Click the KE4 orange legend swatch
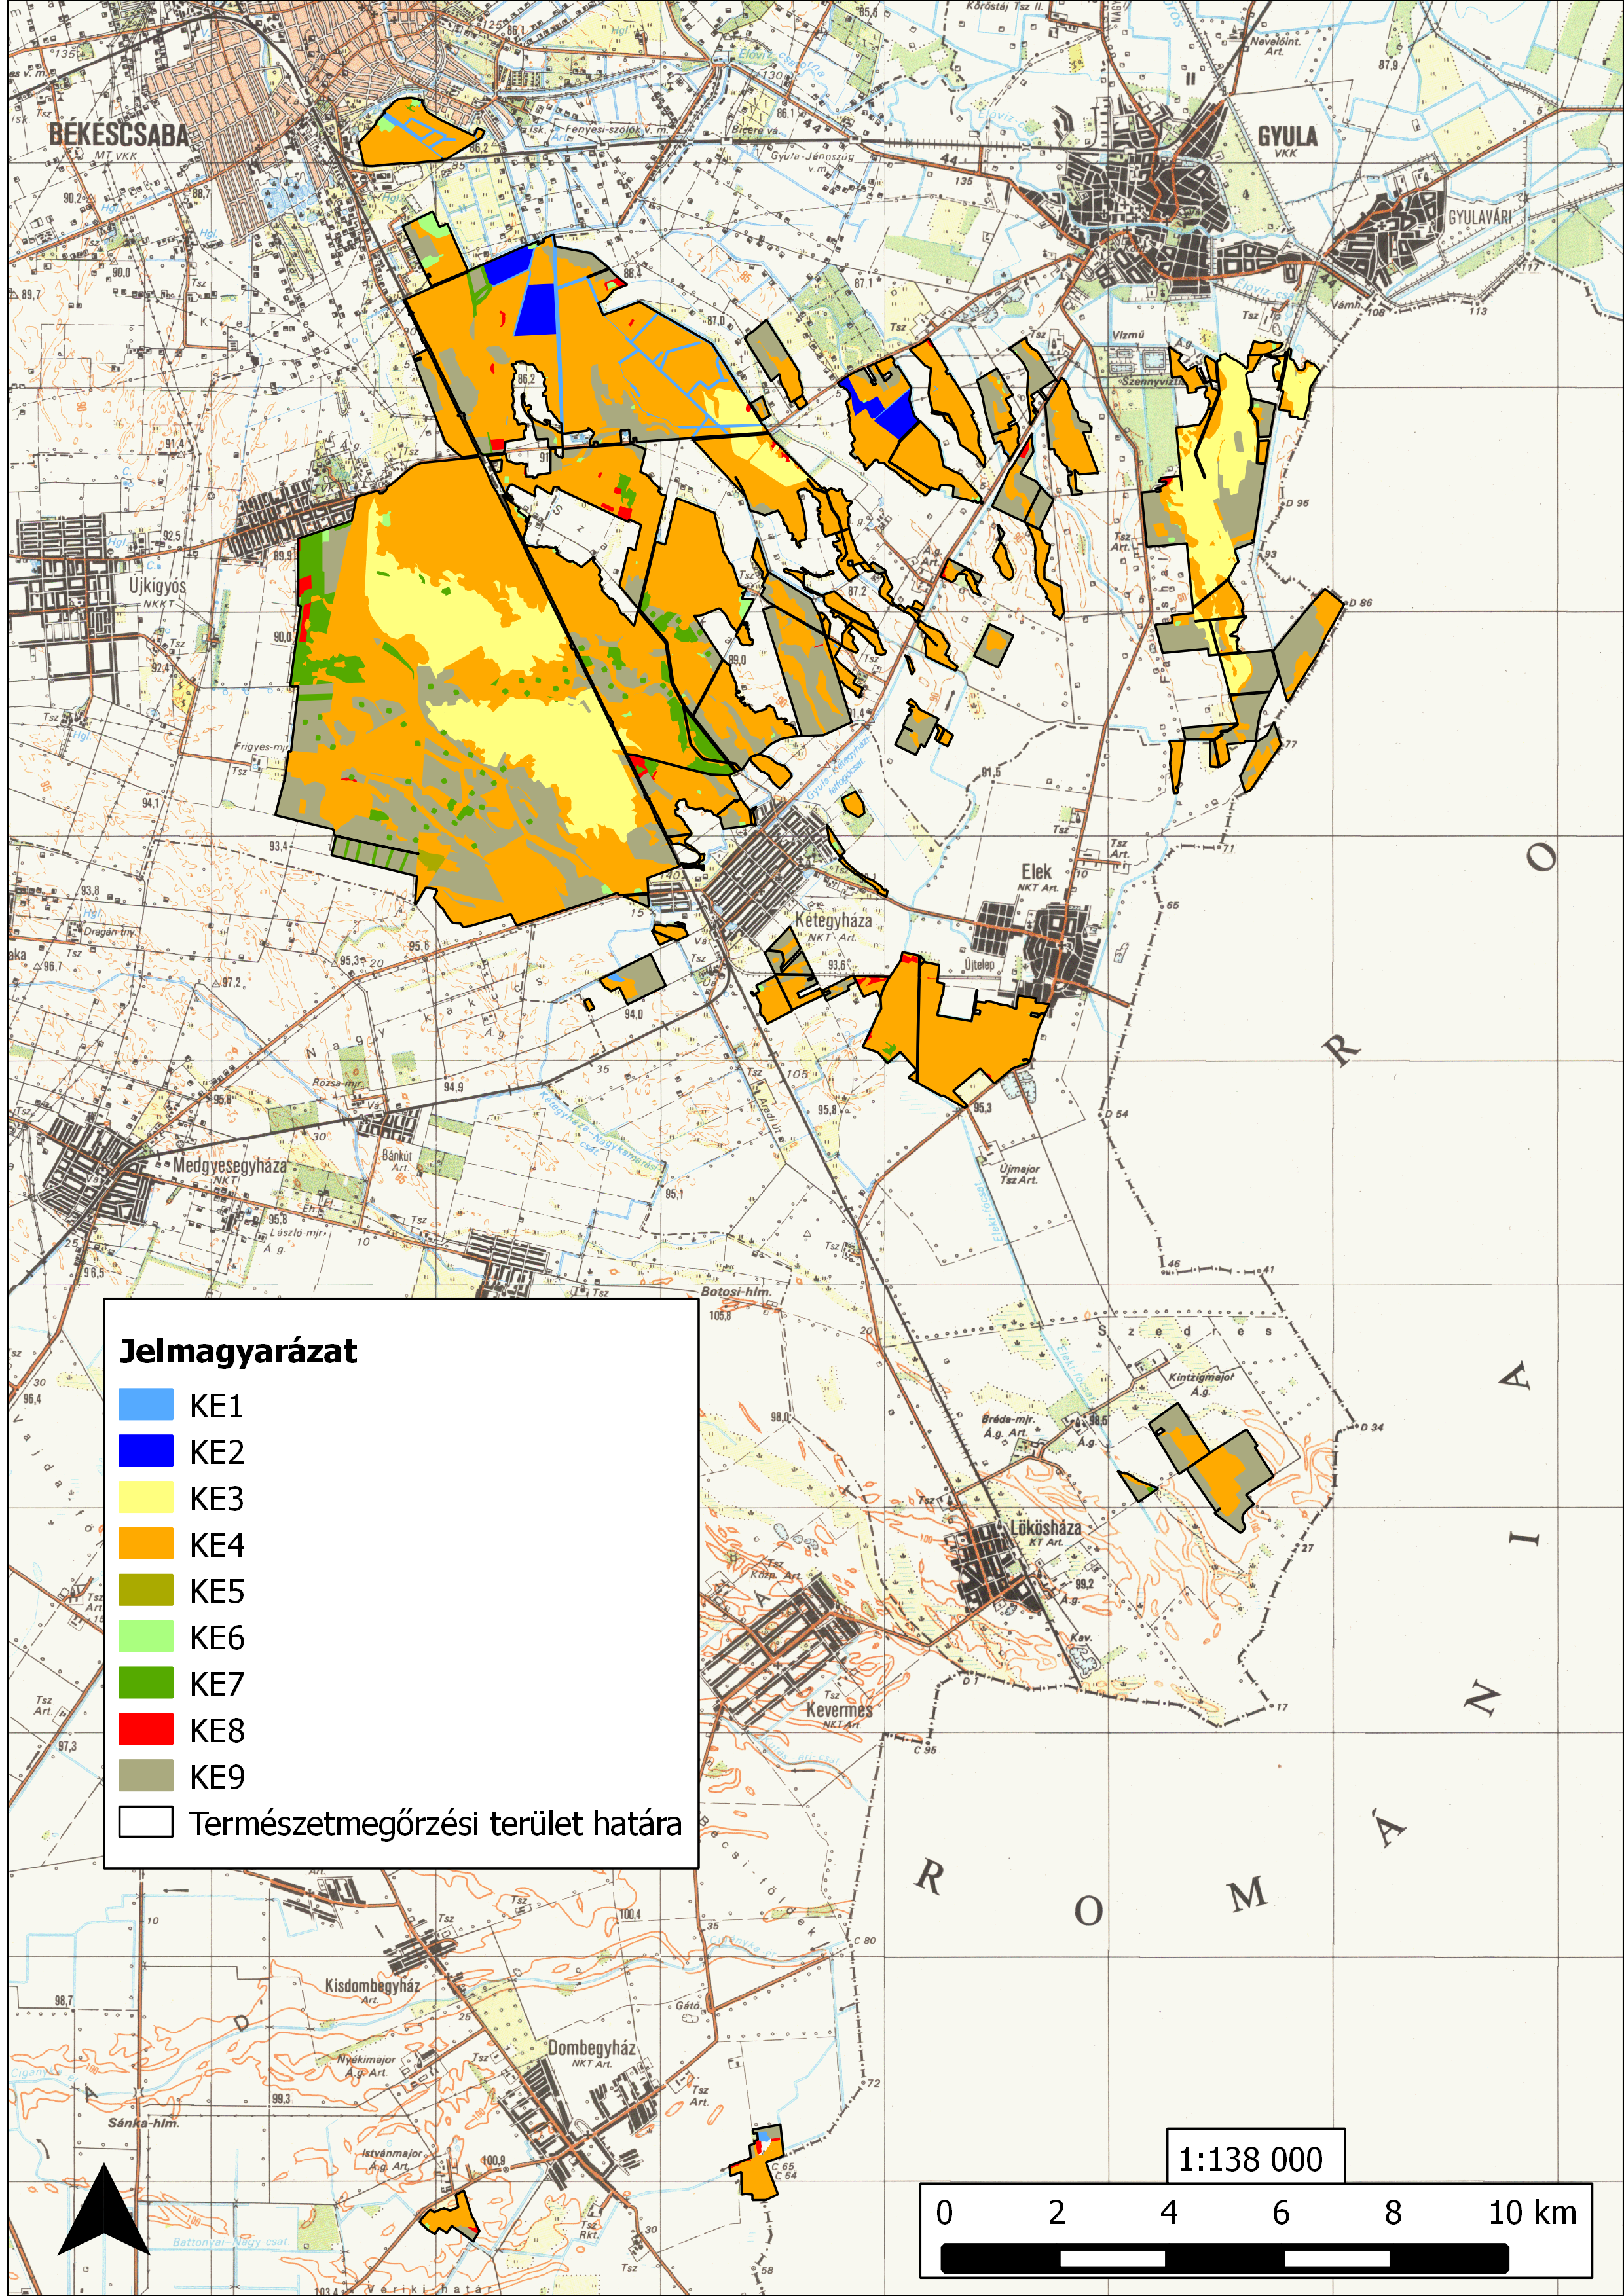Viewport: 1624px width, 2296px height. pos(146,1544)
